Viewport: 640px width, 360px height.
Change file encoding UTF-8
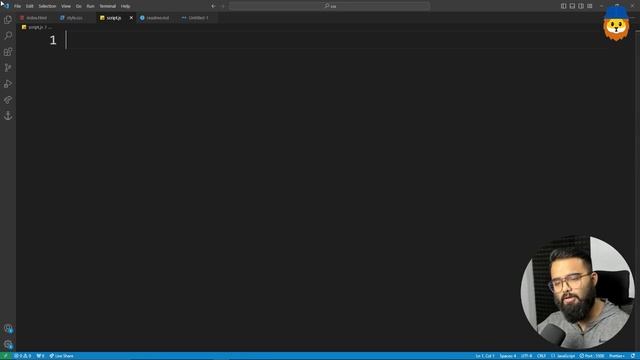point(527,356)
